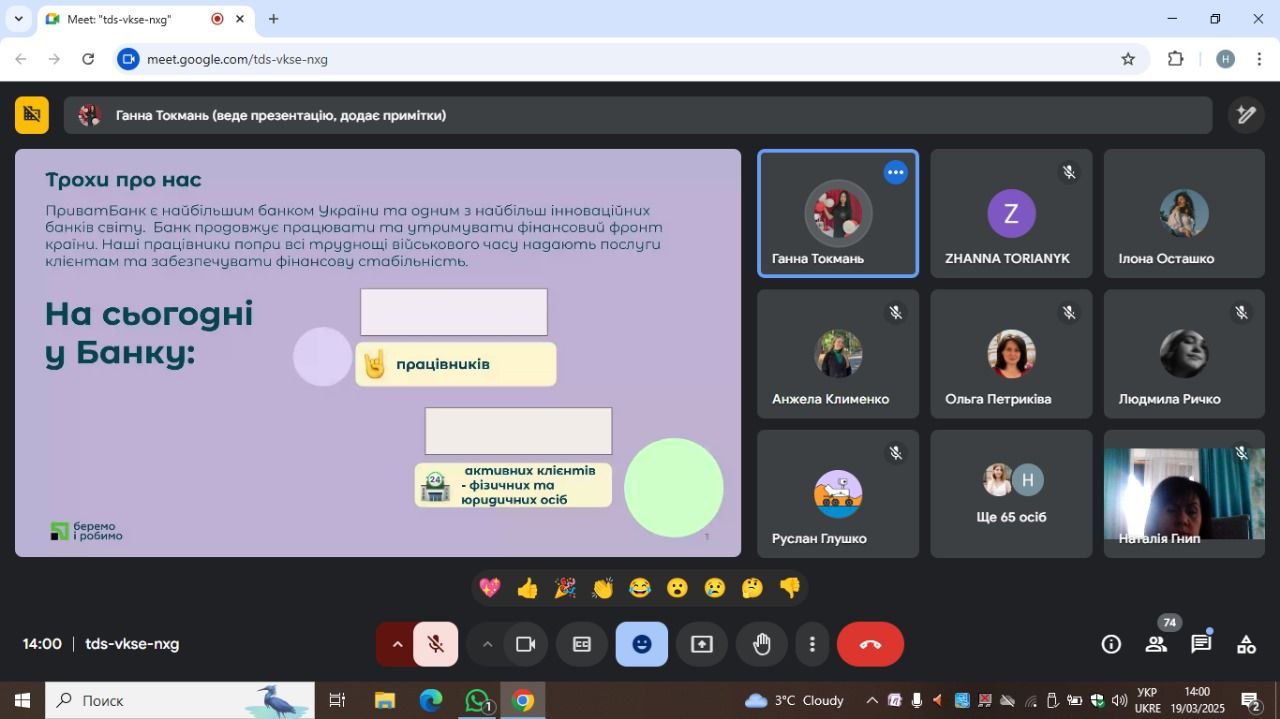
Task: Raise hand in the meeting
Action: click(x=762, y=644)
